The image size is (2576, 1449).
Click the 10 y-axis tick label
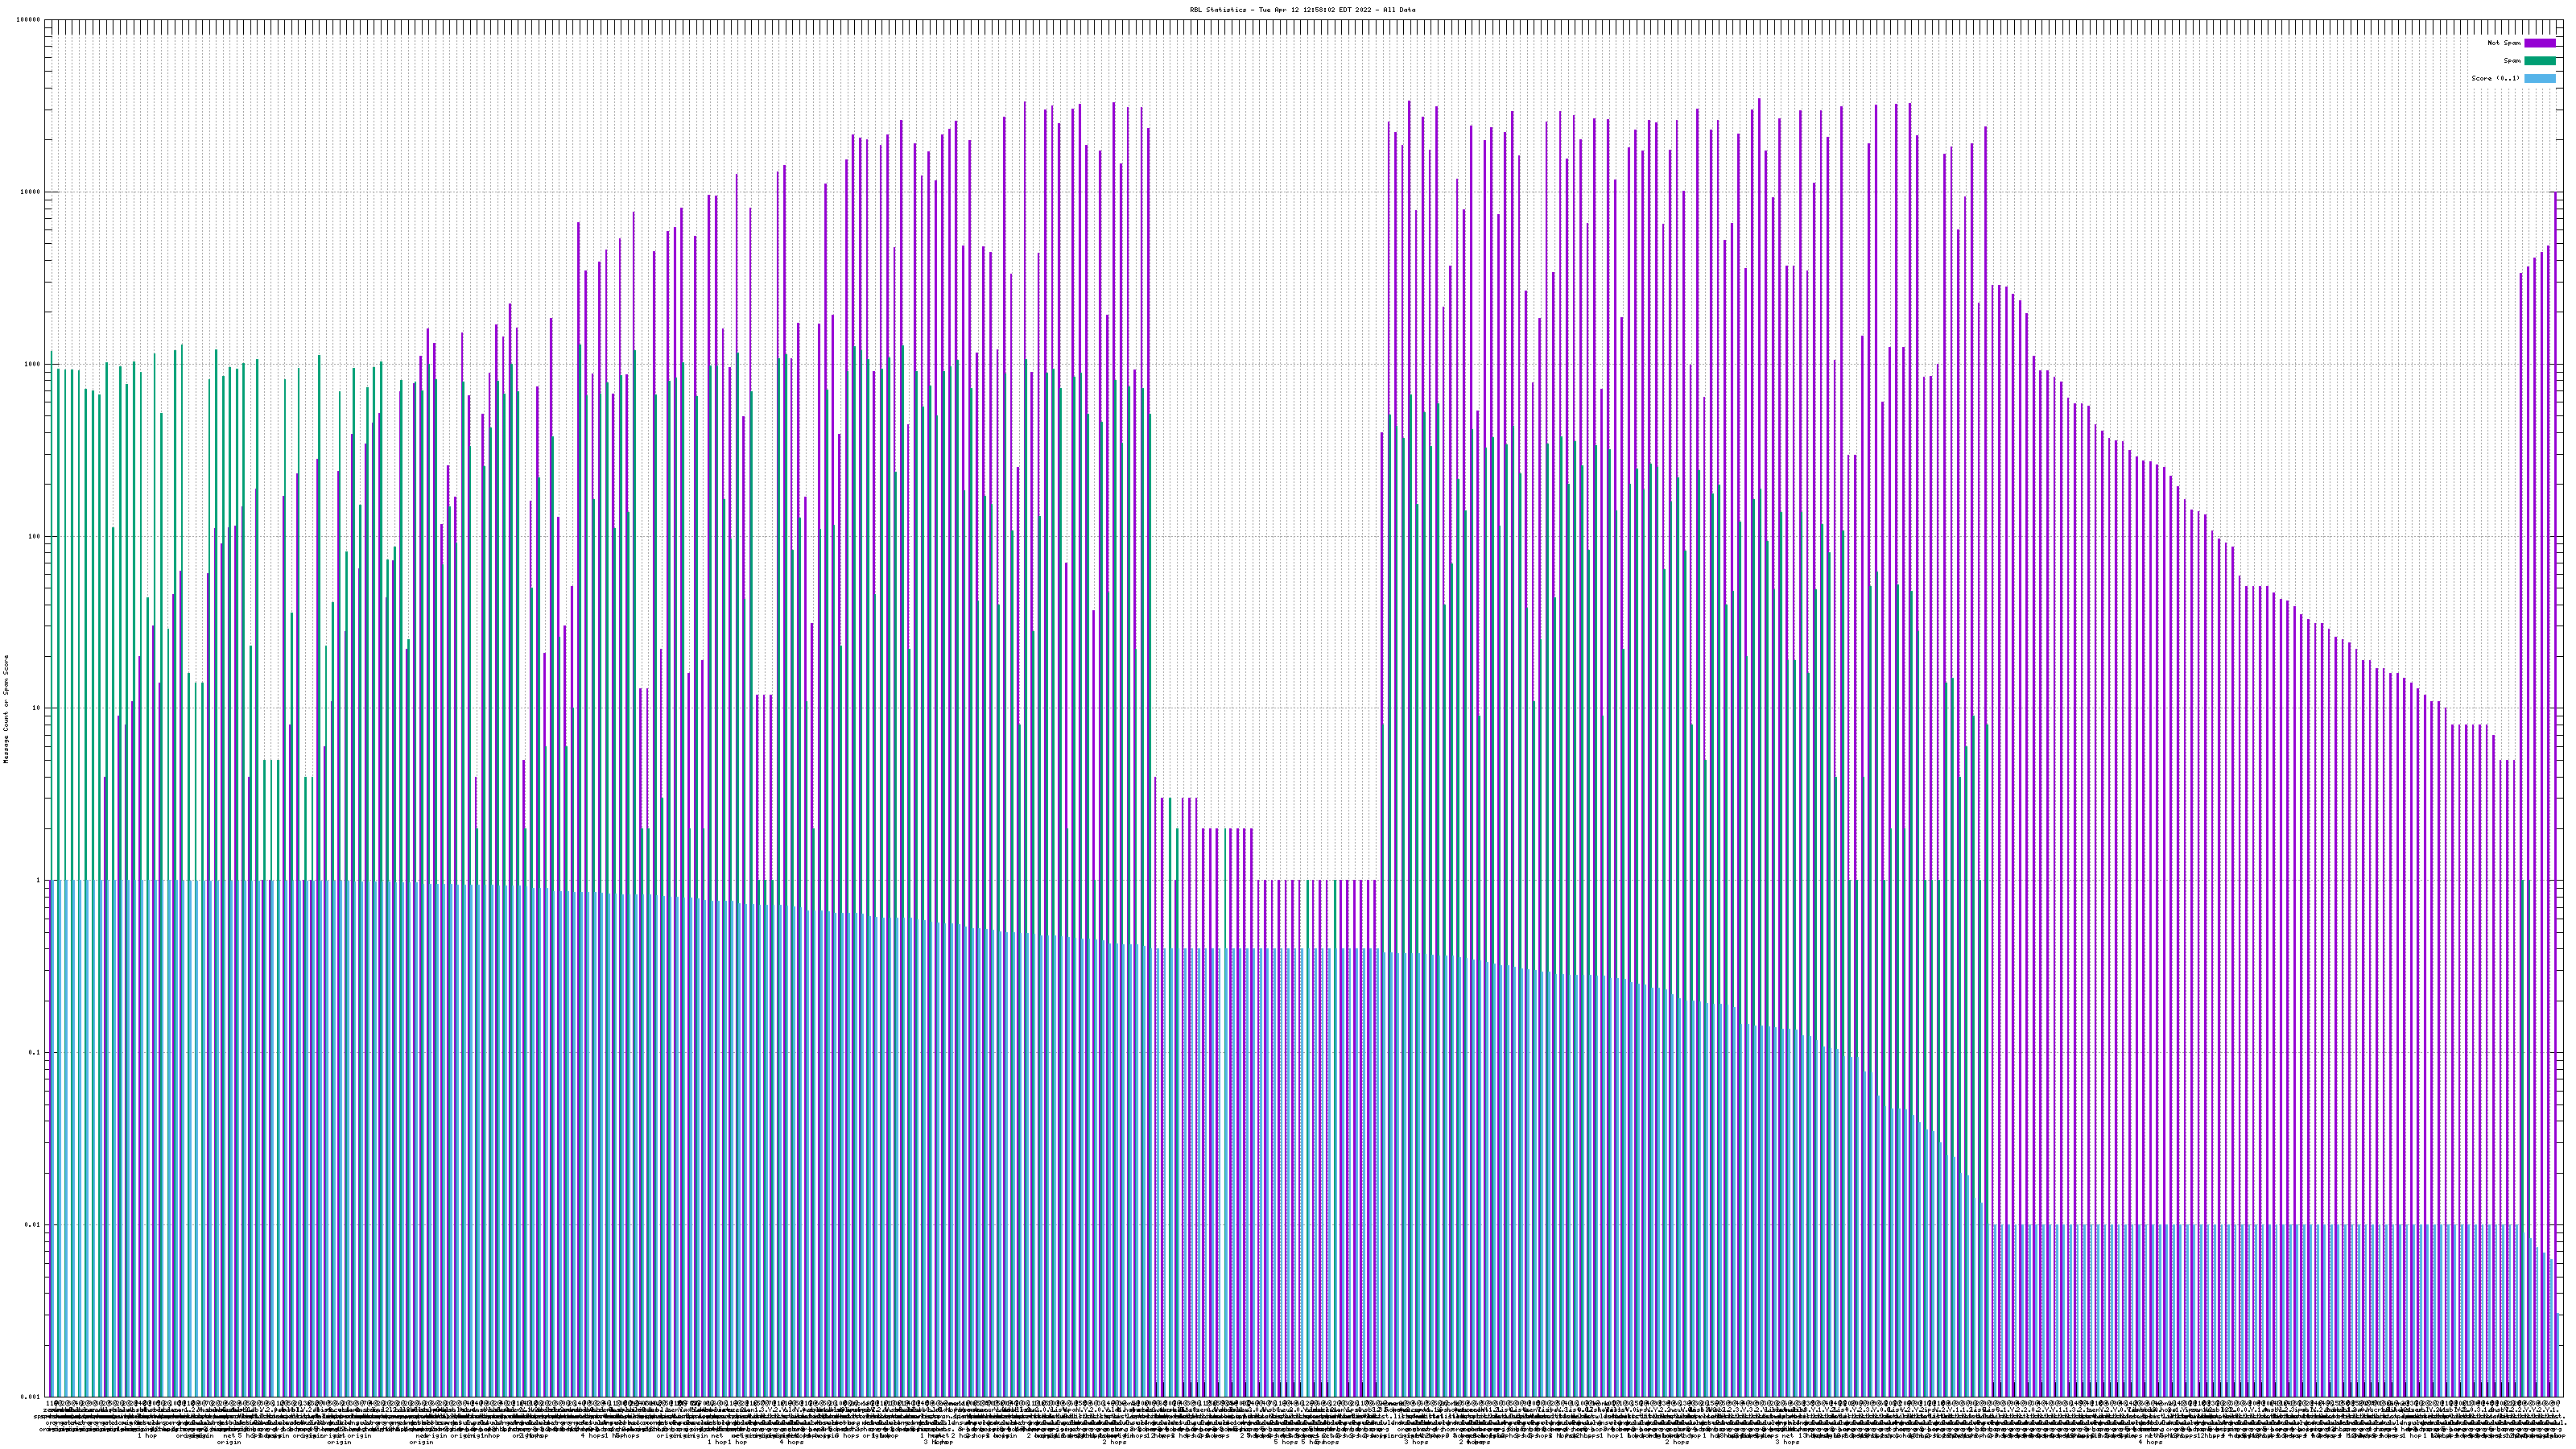(36, 708)
